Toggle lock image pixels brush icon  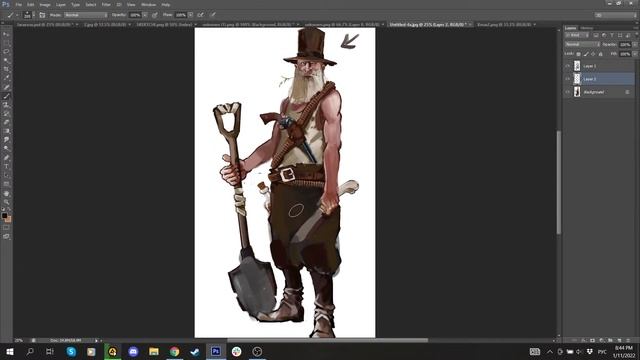(x=586, y=54)
